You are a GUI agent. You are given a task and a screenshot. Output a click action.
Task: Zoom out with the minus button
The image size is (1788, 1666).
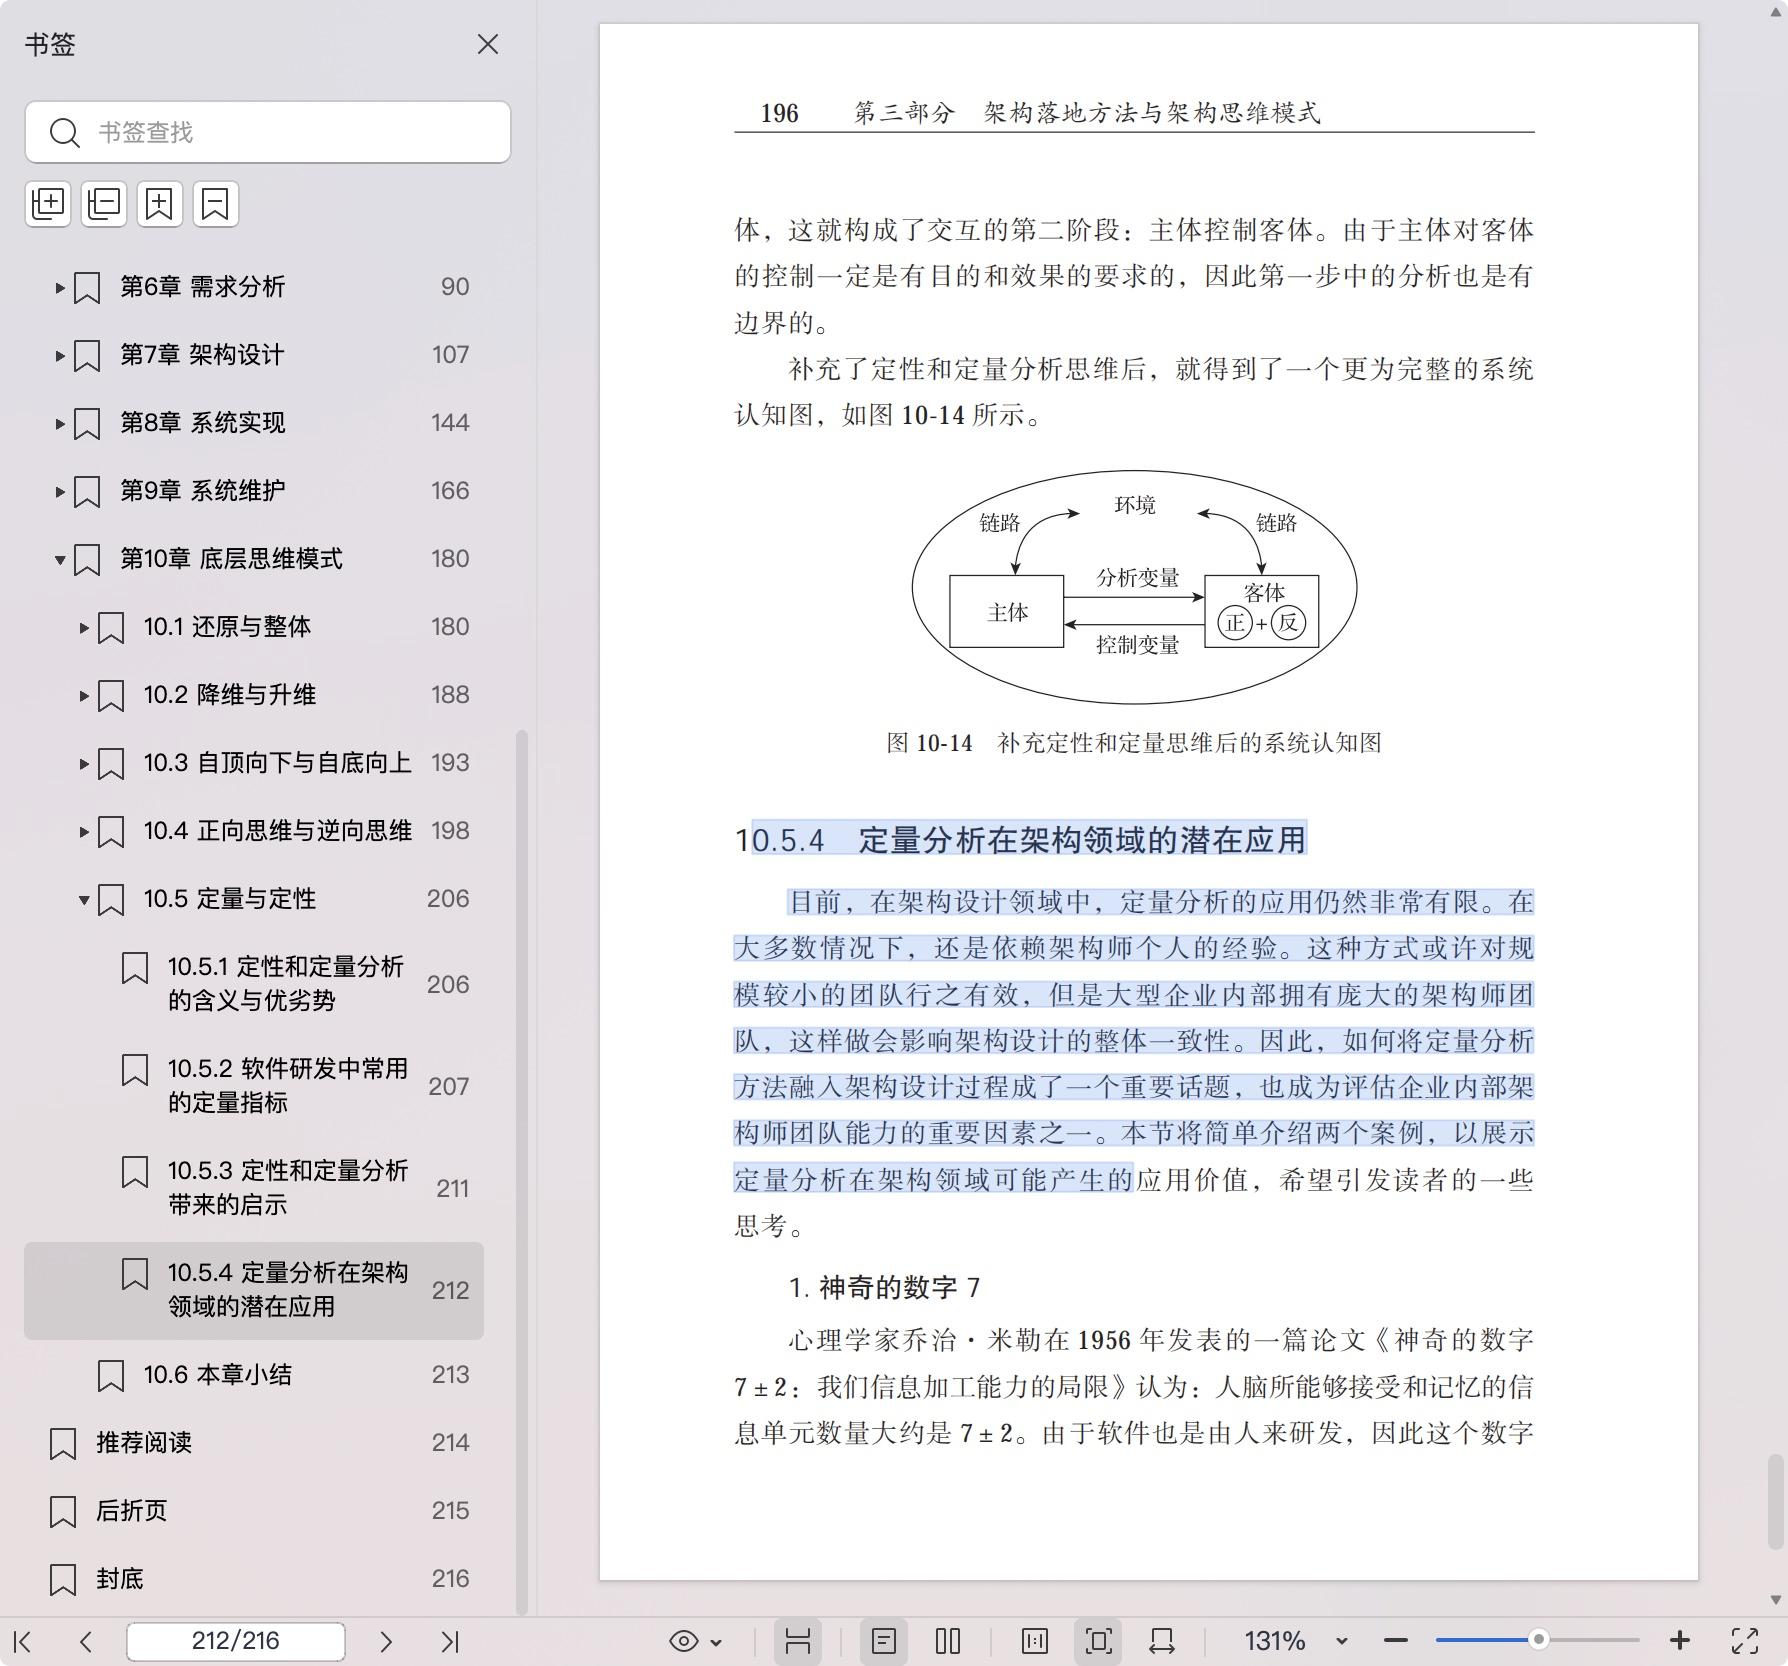tap(1396, 1641)
